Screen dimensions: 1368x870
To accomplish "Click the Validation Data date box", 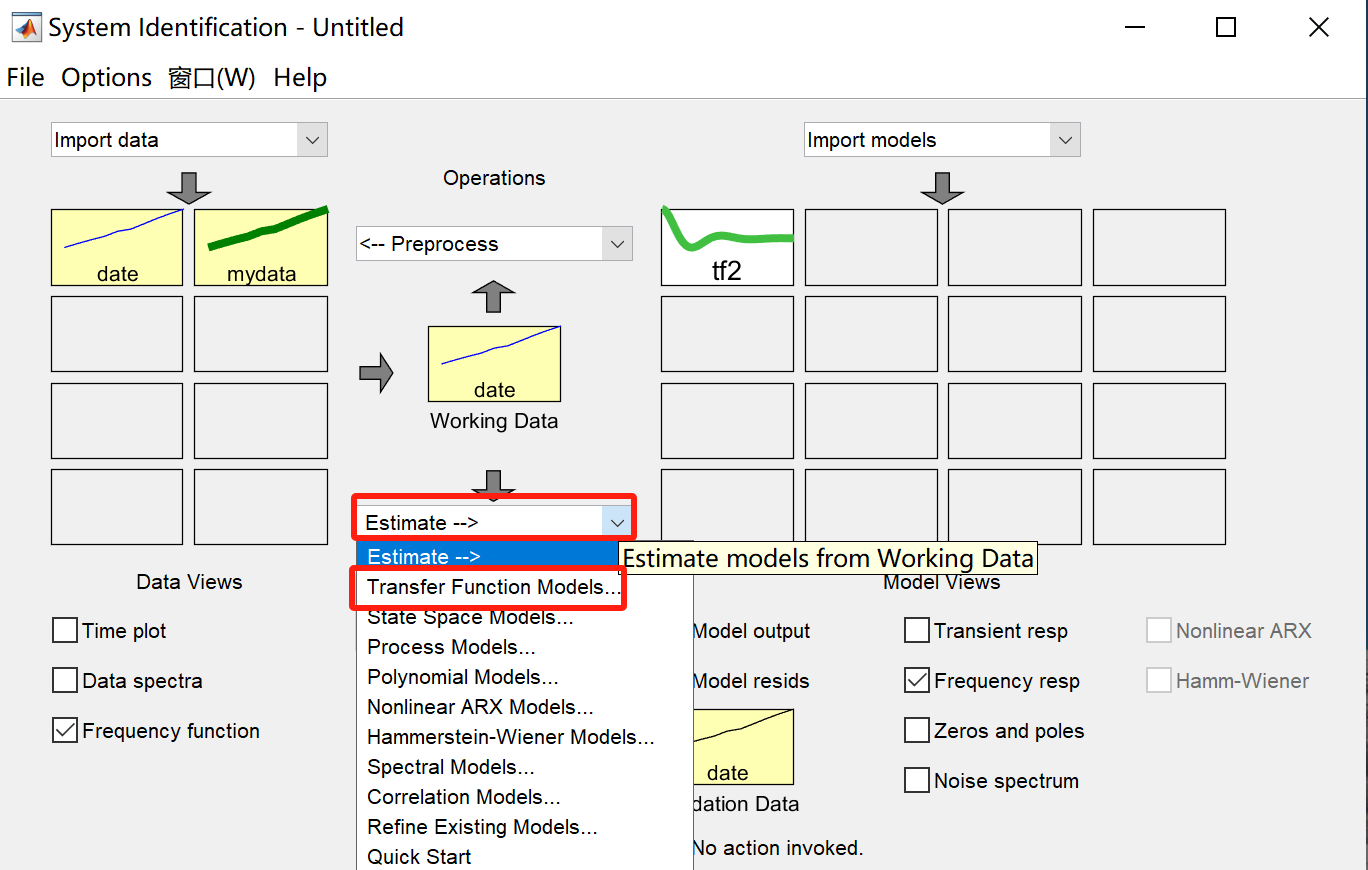I will (743, 747).
